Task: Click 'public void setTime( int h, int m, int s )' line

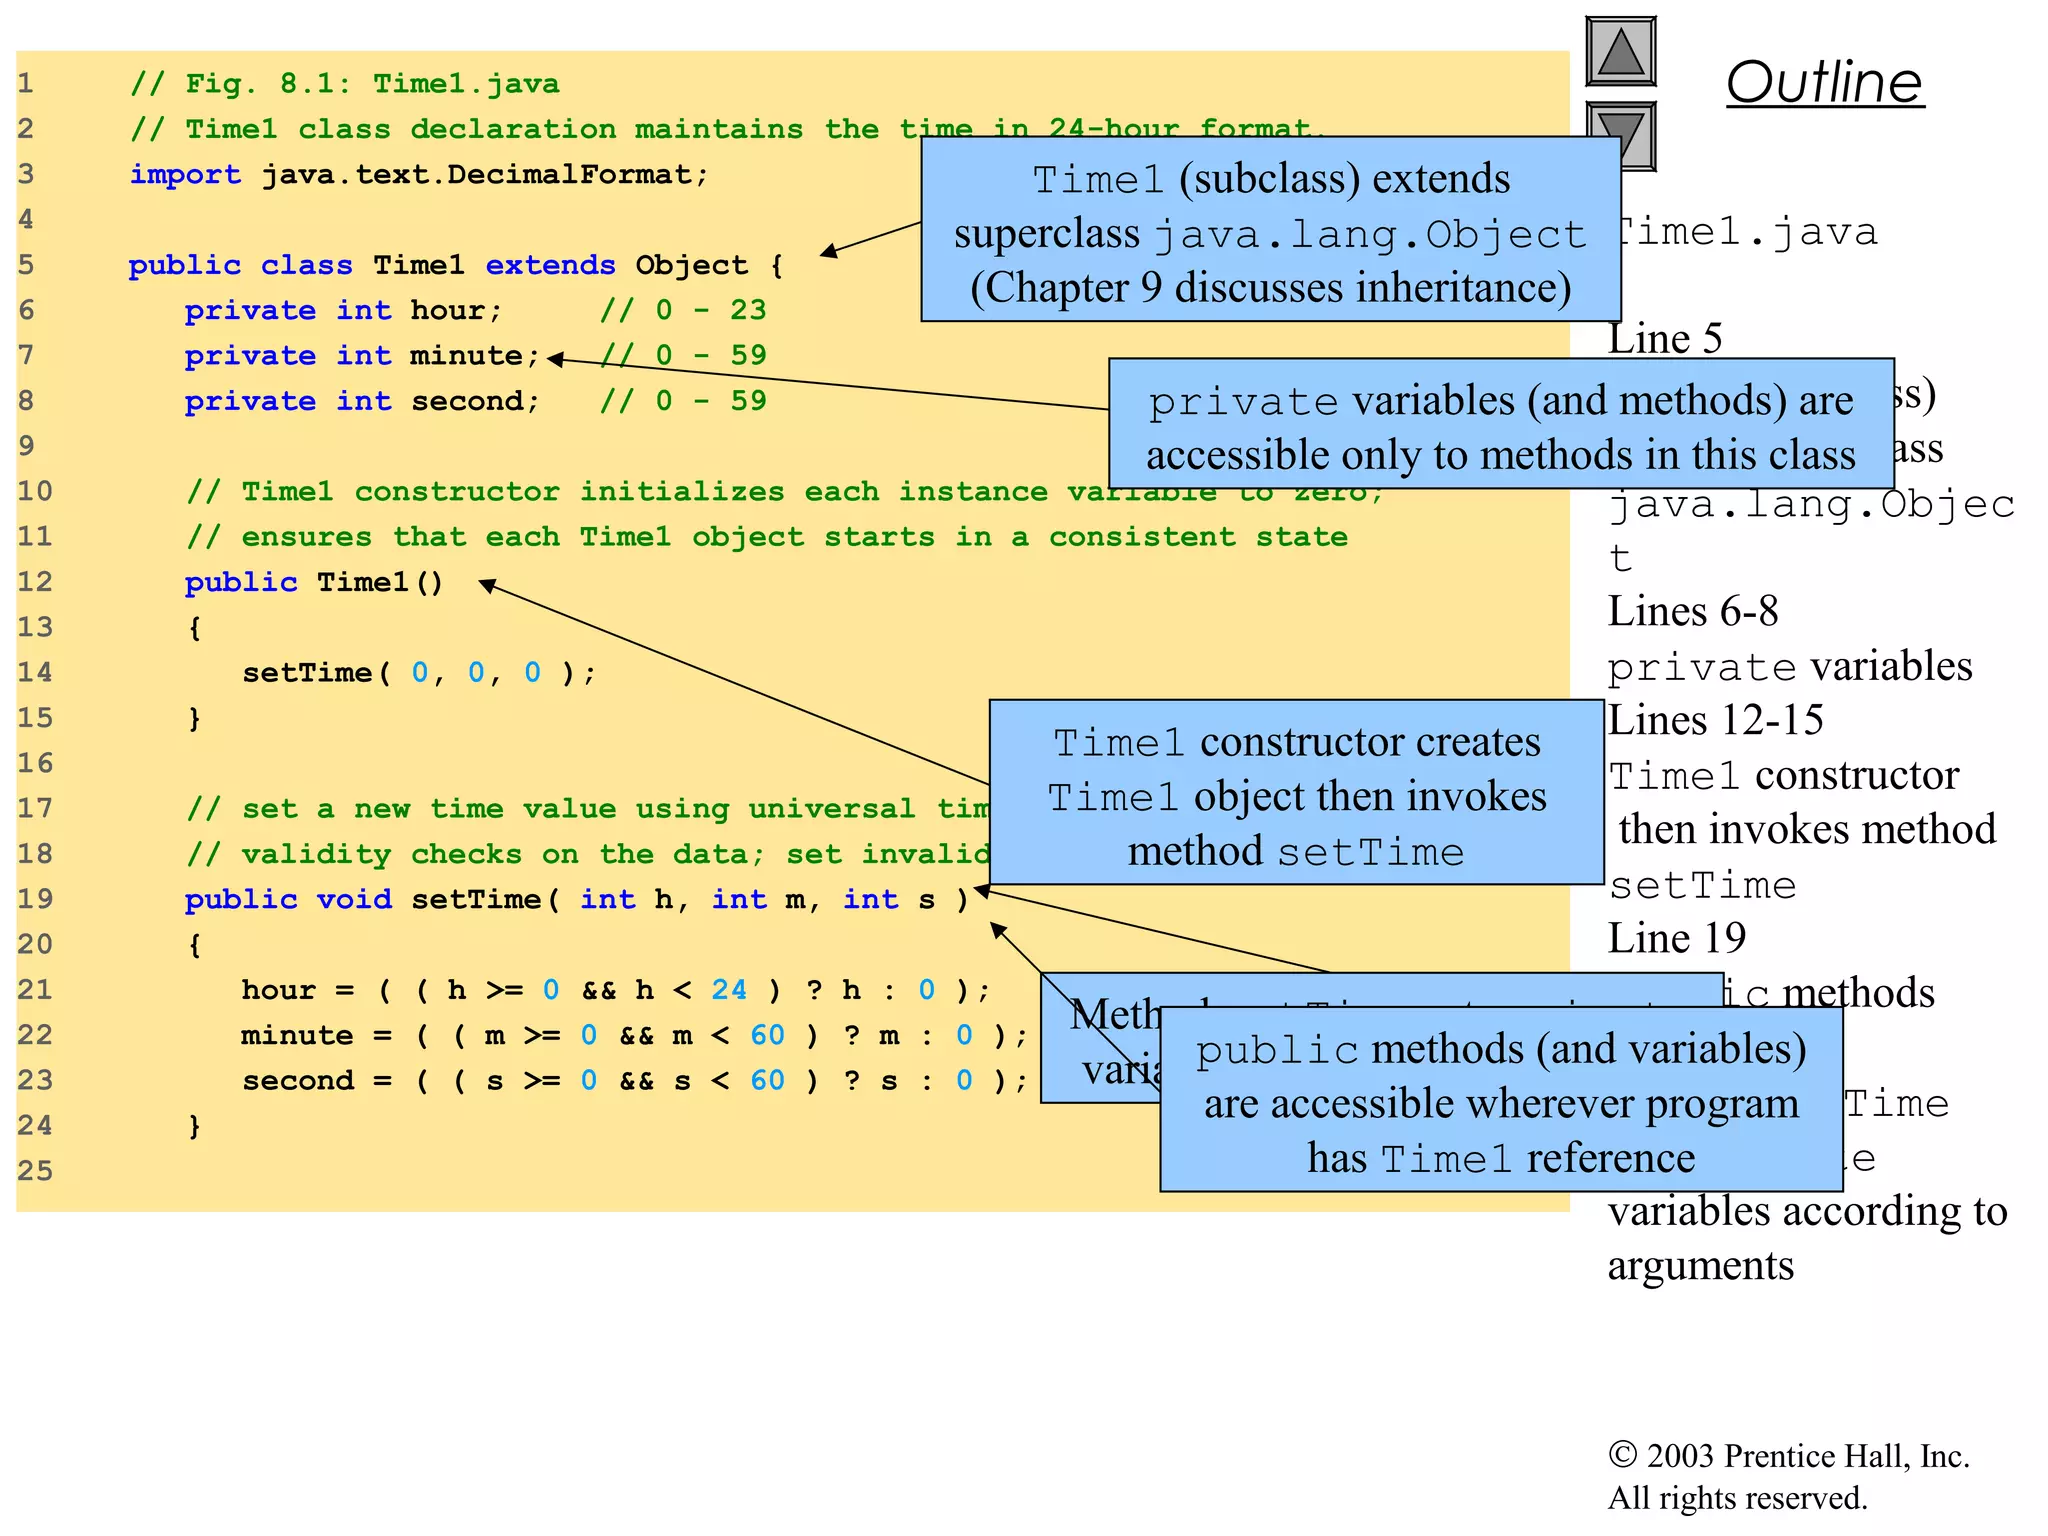Action: point(577,899)
